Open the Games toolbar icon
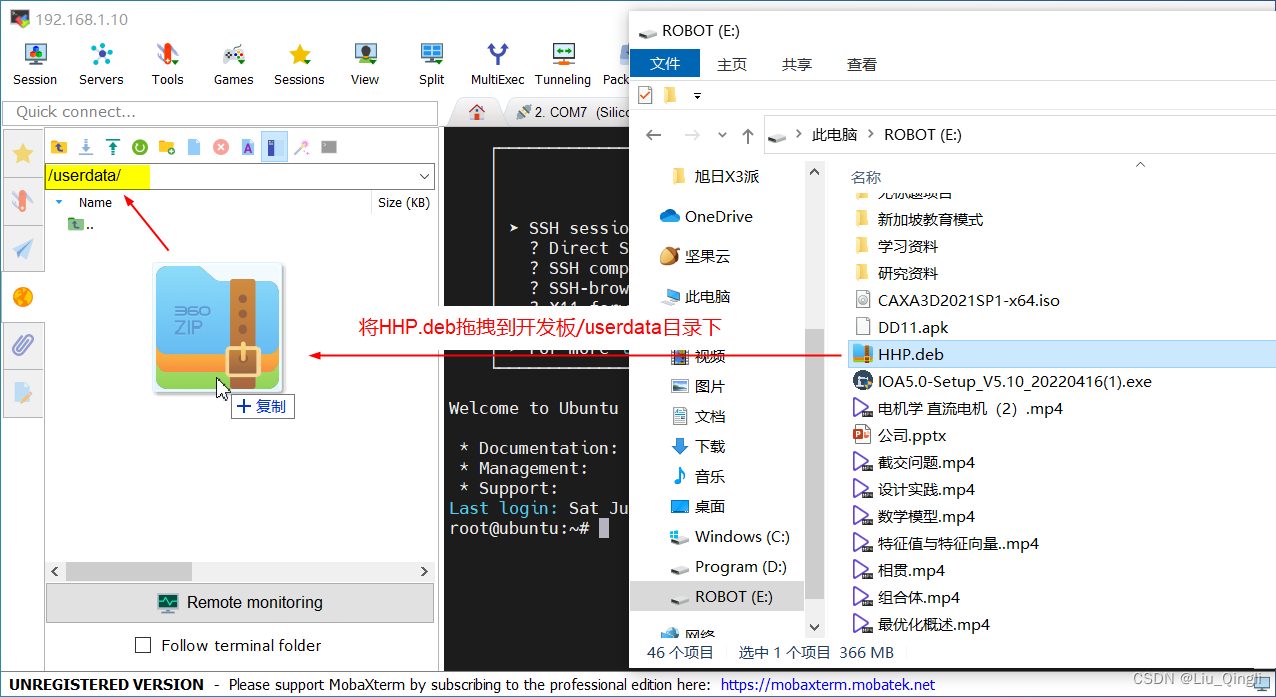 pyautogui.click(x=233, y=64)
